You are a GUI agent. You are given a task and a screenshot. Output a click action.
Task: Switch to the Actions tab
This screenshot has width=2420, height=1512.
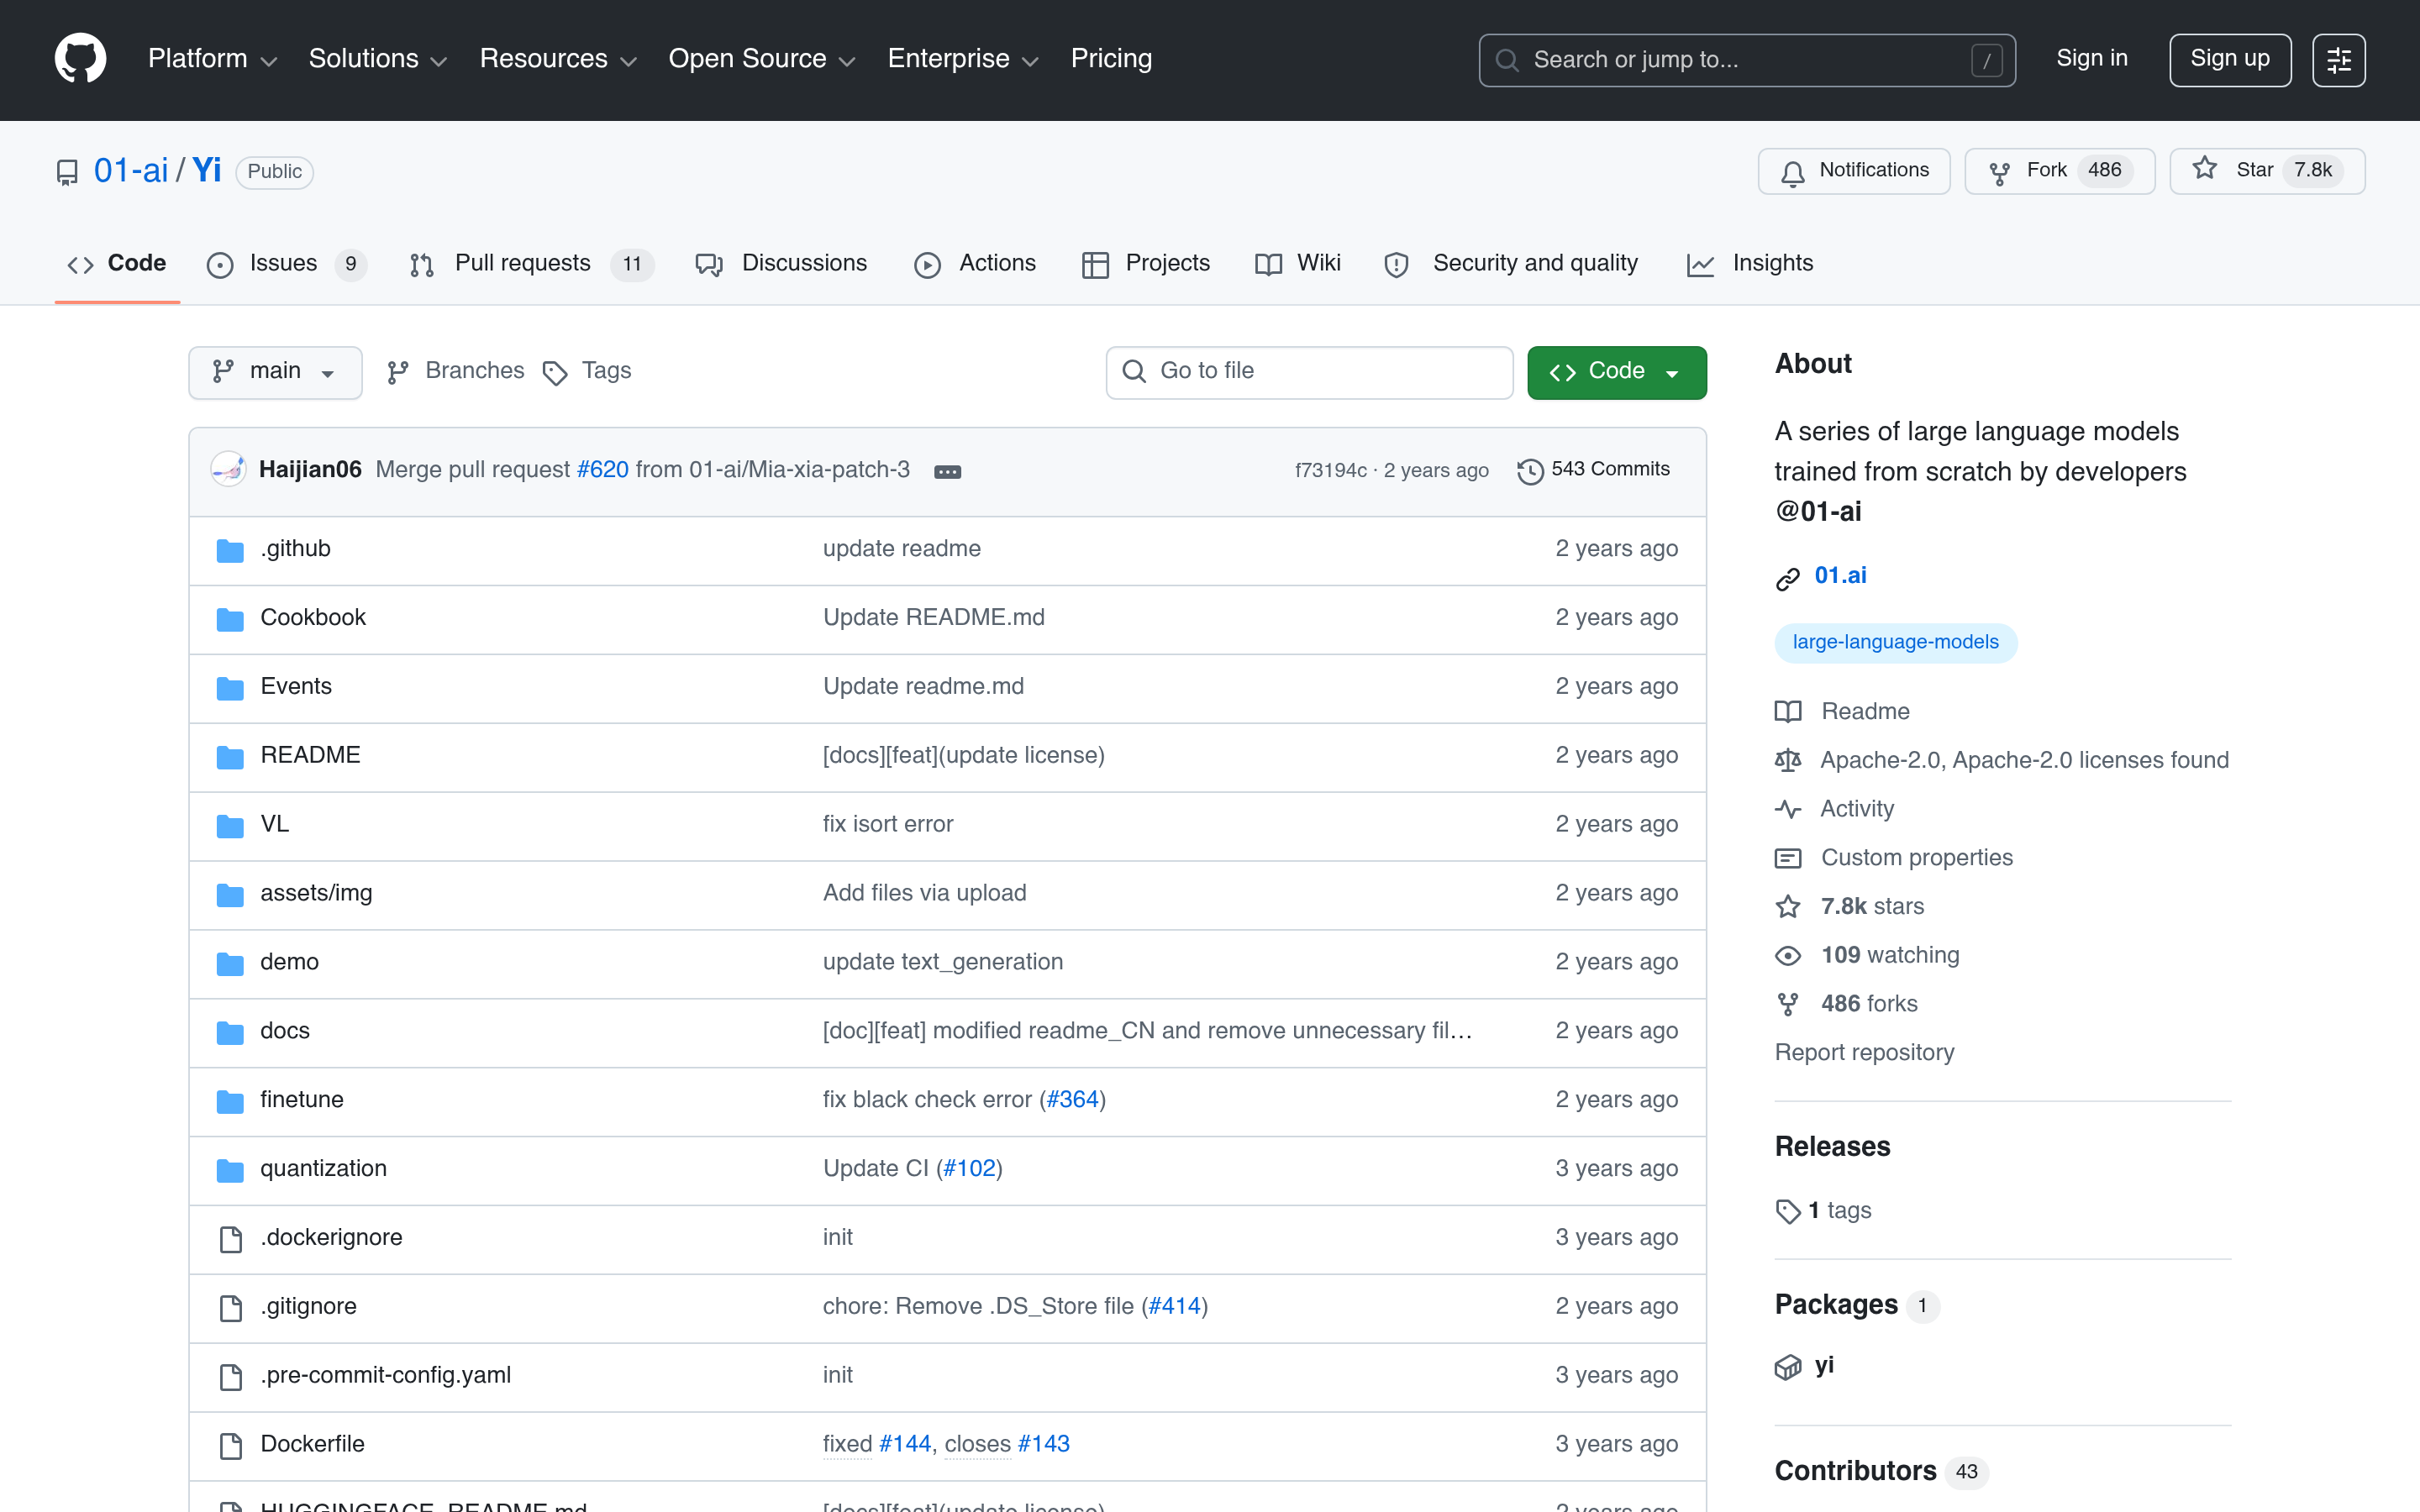(x=976, y=264)
